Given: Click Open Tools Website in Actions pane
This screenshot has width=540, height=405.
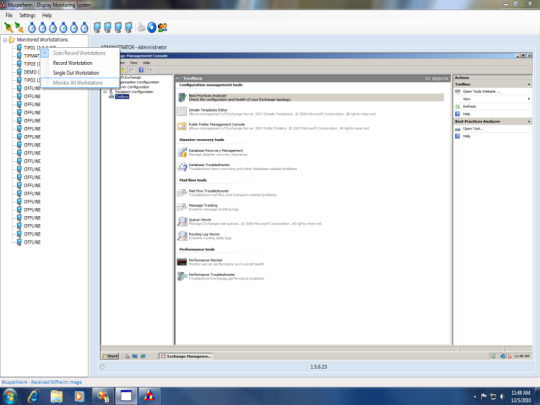Looking at the screenshot, I should [x=481, y=92].
